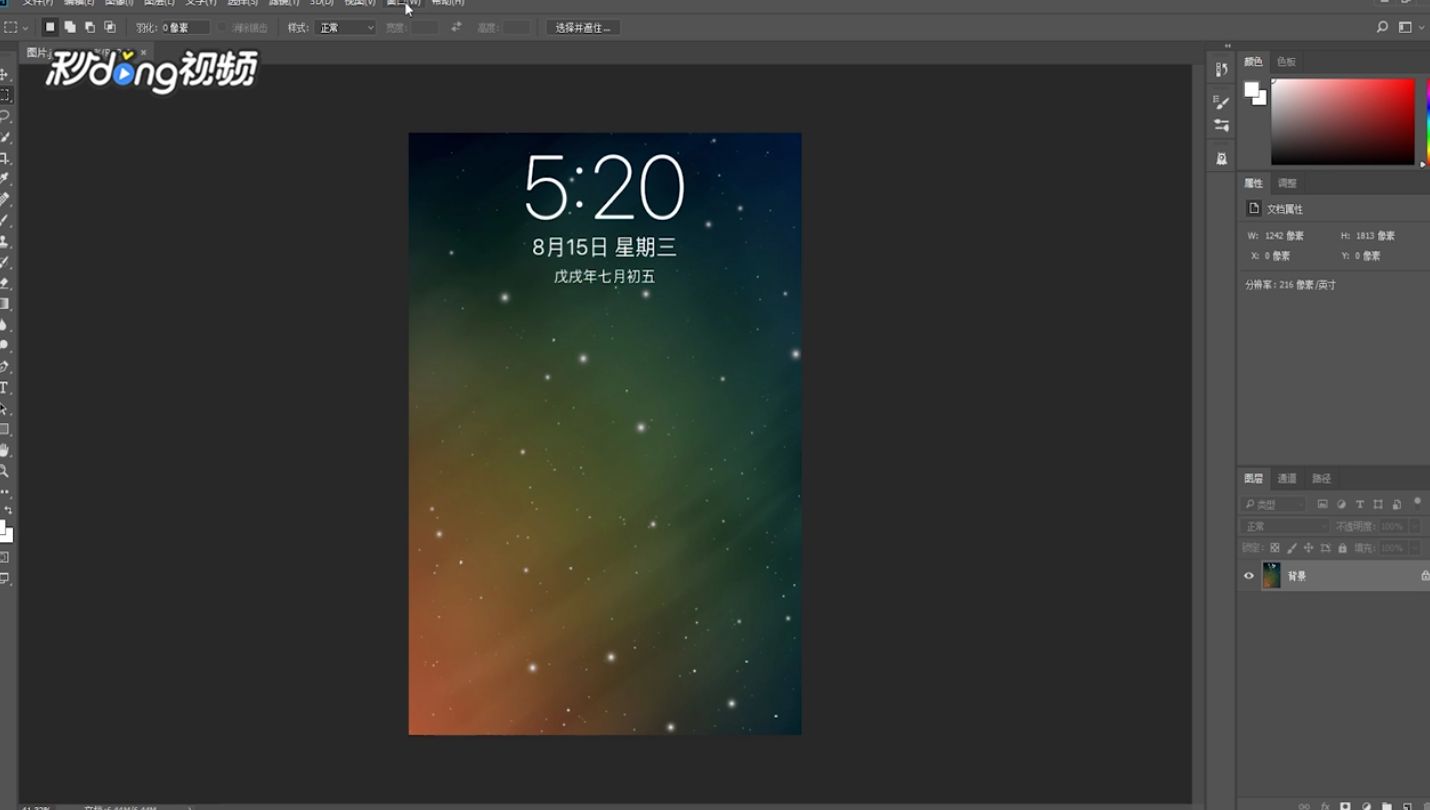Click the layer style fx icon

pos(1325,805)
